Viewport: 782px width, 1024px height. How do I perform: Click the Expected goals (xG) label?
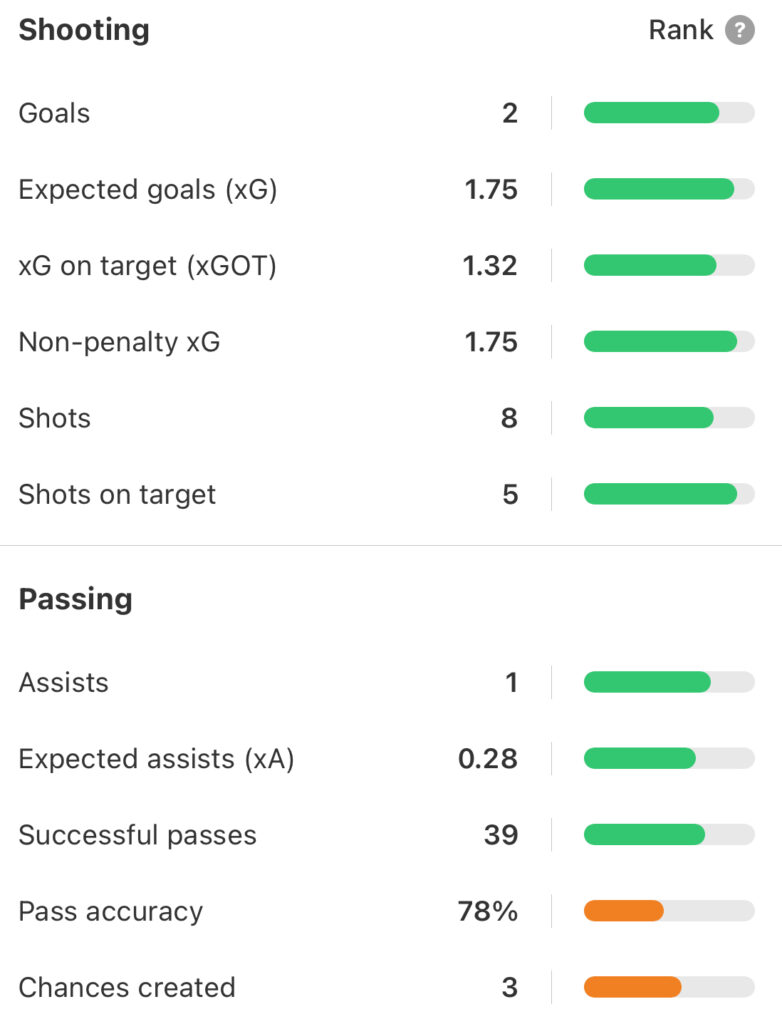click(x=148, y=190)
